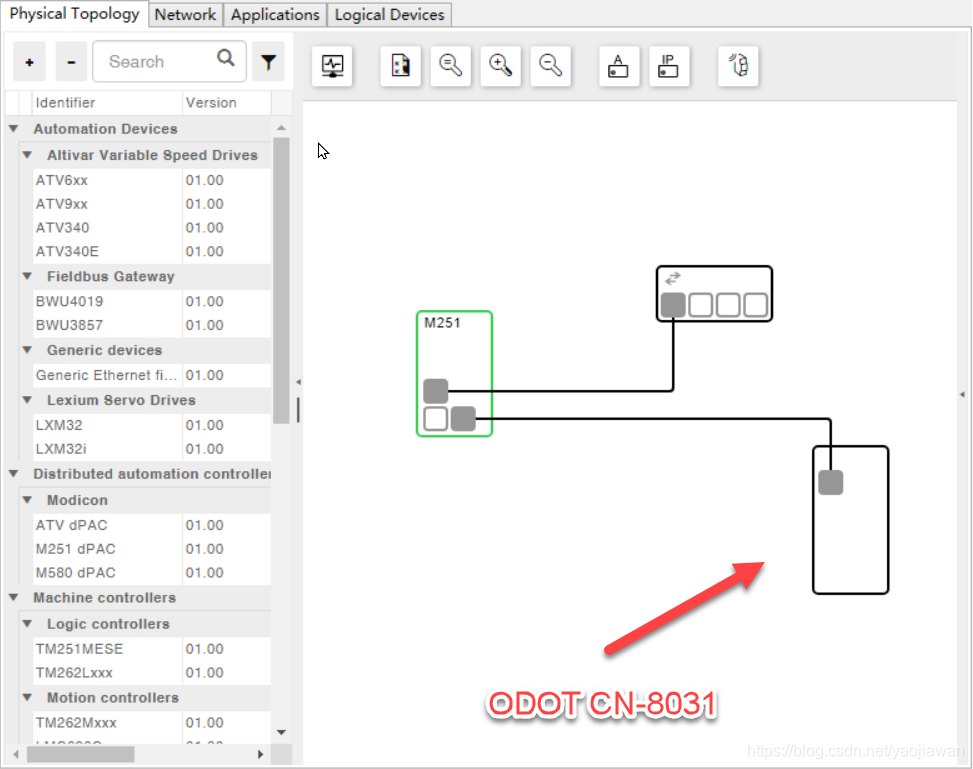
Task: Select ATV9xx in the catalog
Action: tap(151, 204)
